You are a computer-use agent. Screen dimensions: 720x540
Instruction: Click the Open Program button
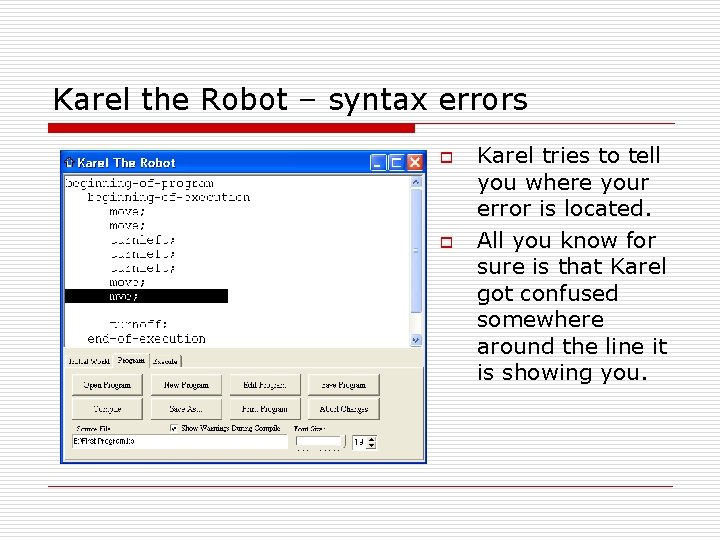pyautogui.click(x=107, y=385)
